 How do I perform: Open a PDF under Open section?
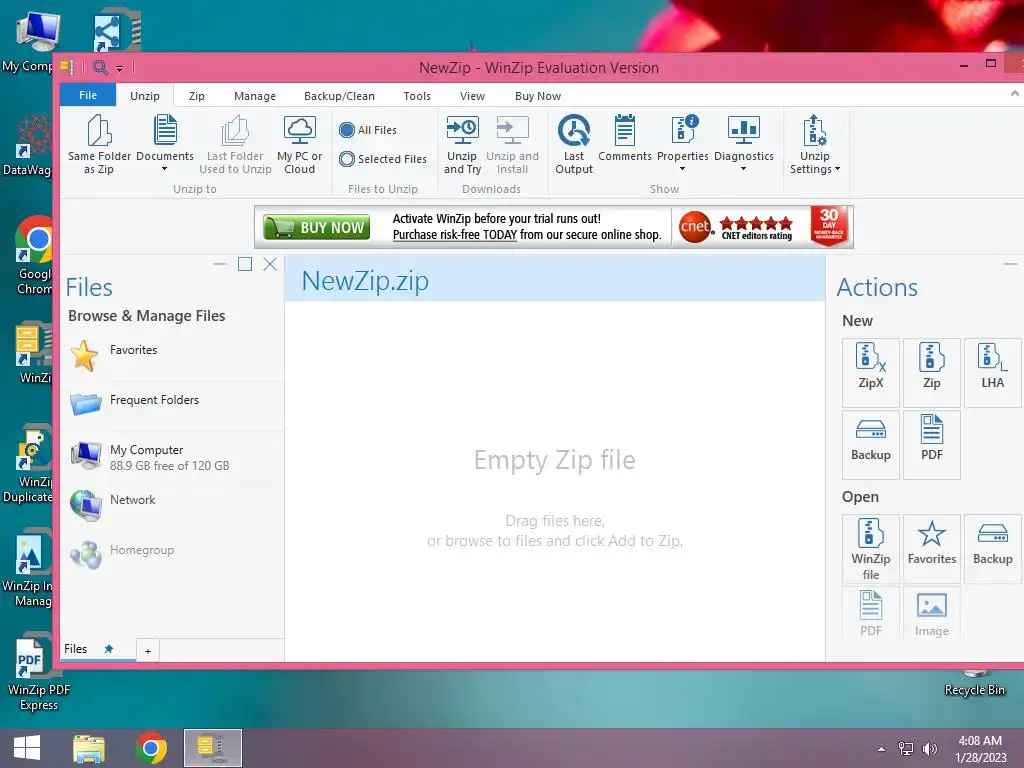coord(871,613)
